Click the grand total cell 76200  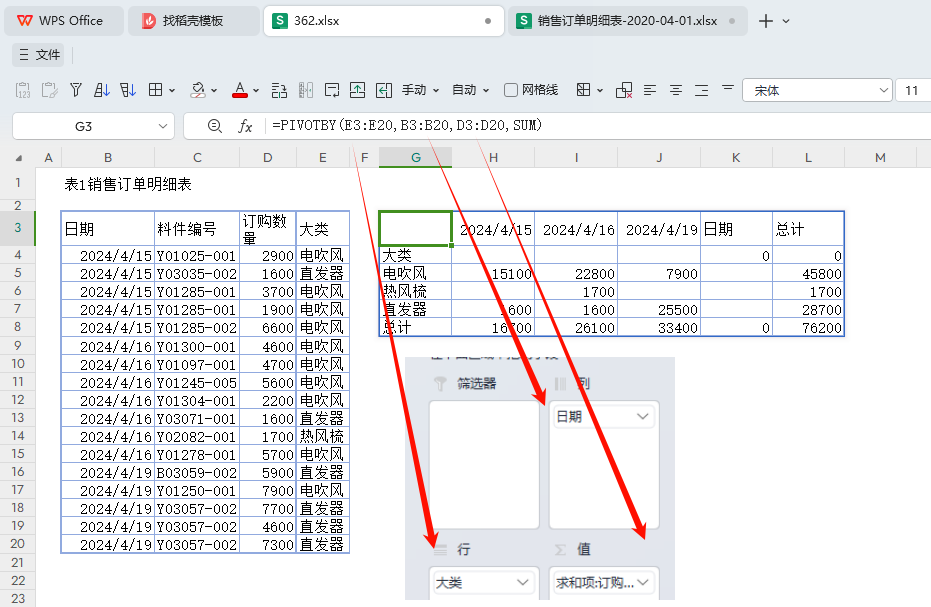[x=808, y=328]
